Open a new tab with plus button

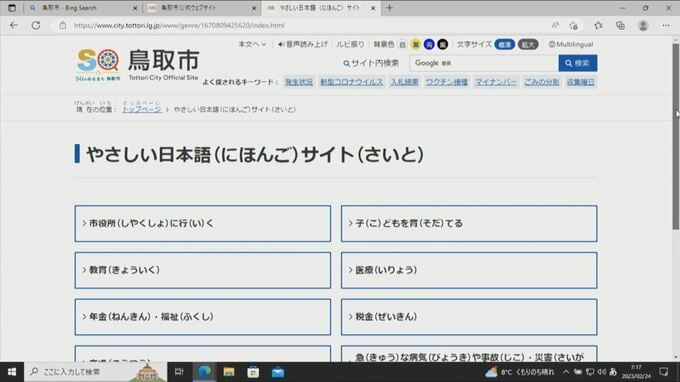pyautogui.click(x=389, y=8)
